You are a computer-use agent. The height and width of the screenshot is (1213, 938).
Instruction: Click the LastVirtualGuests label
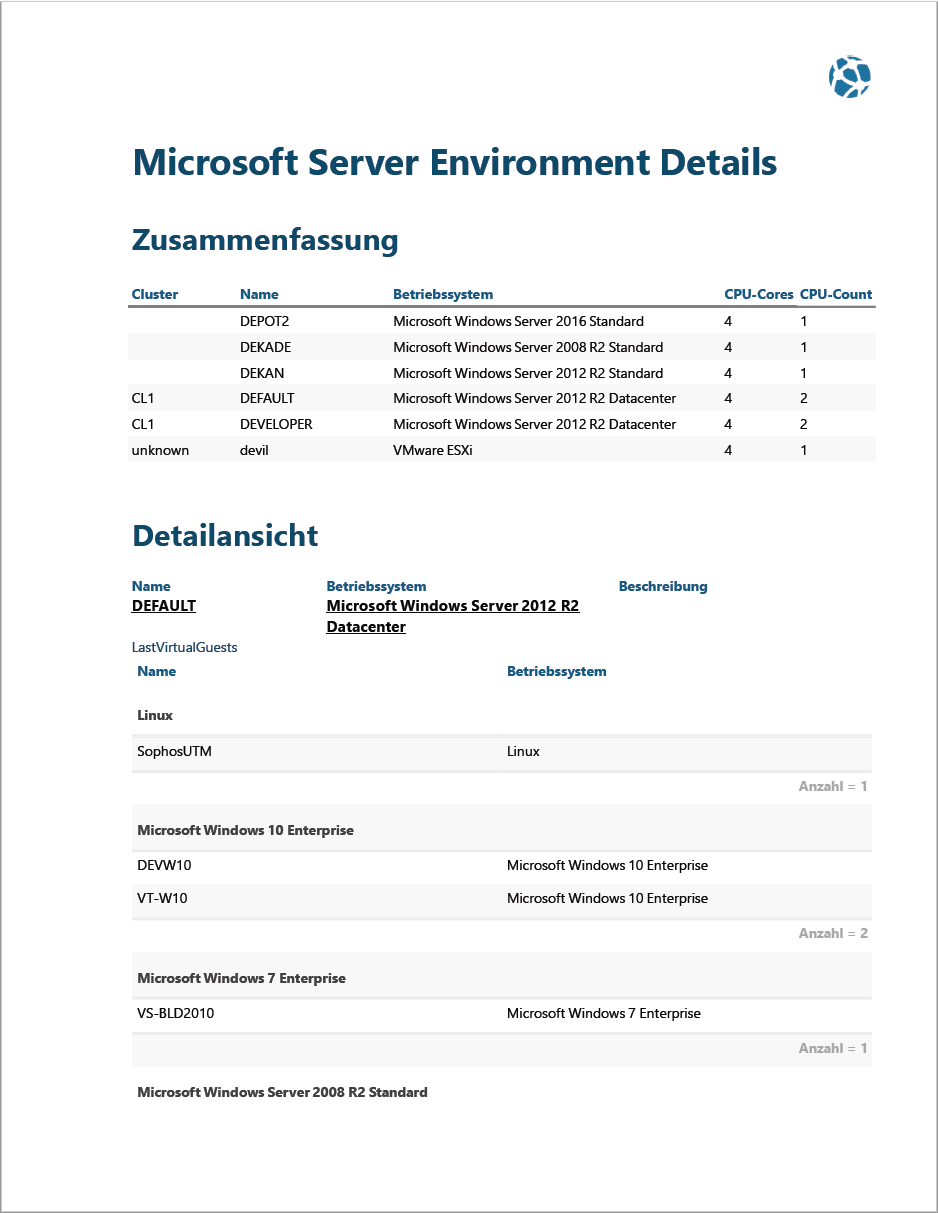(x=185, y=647)
